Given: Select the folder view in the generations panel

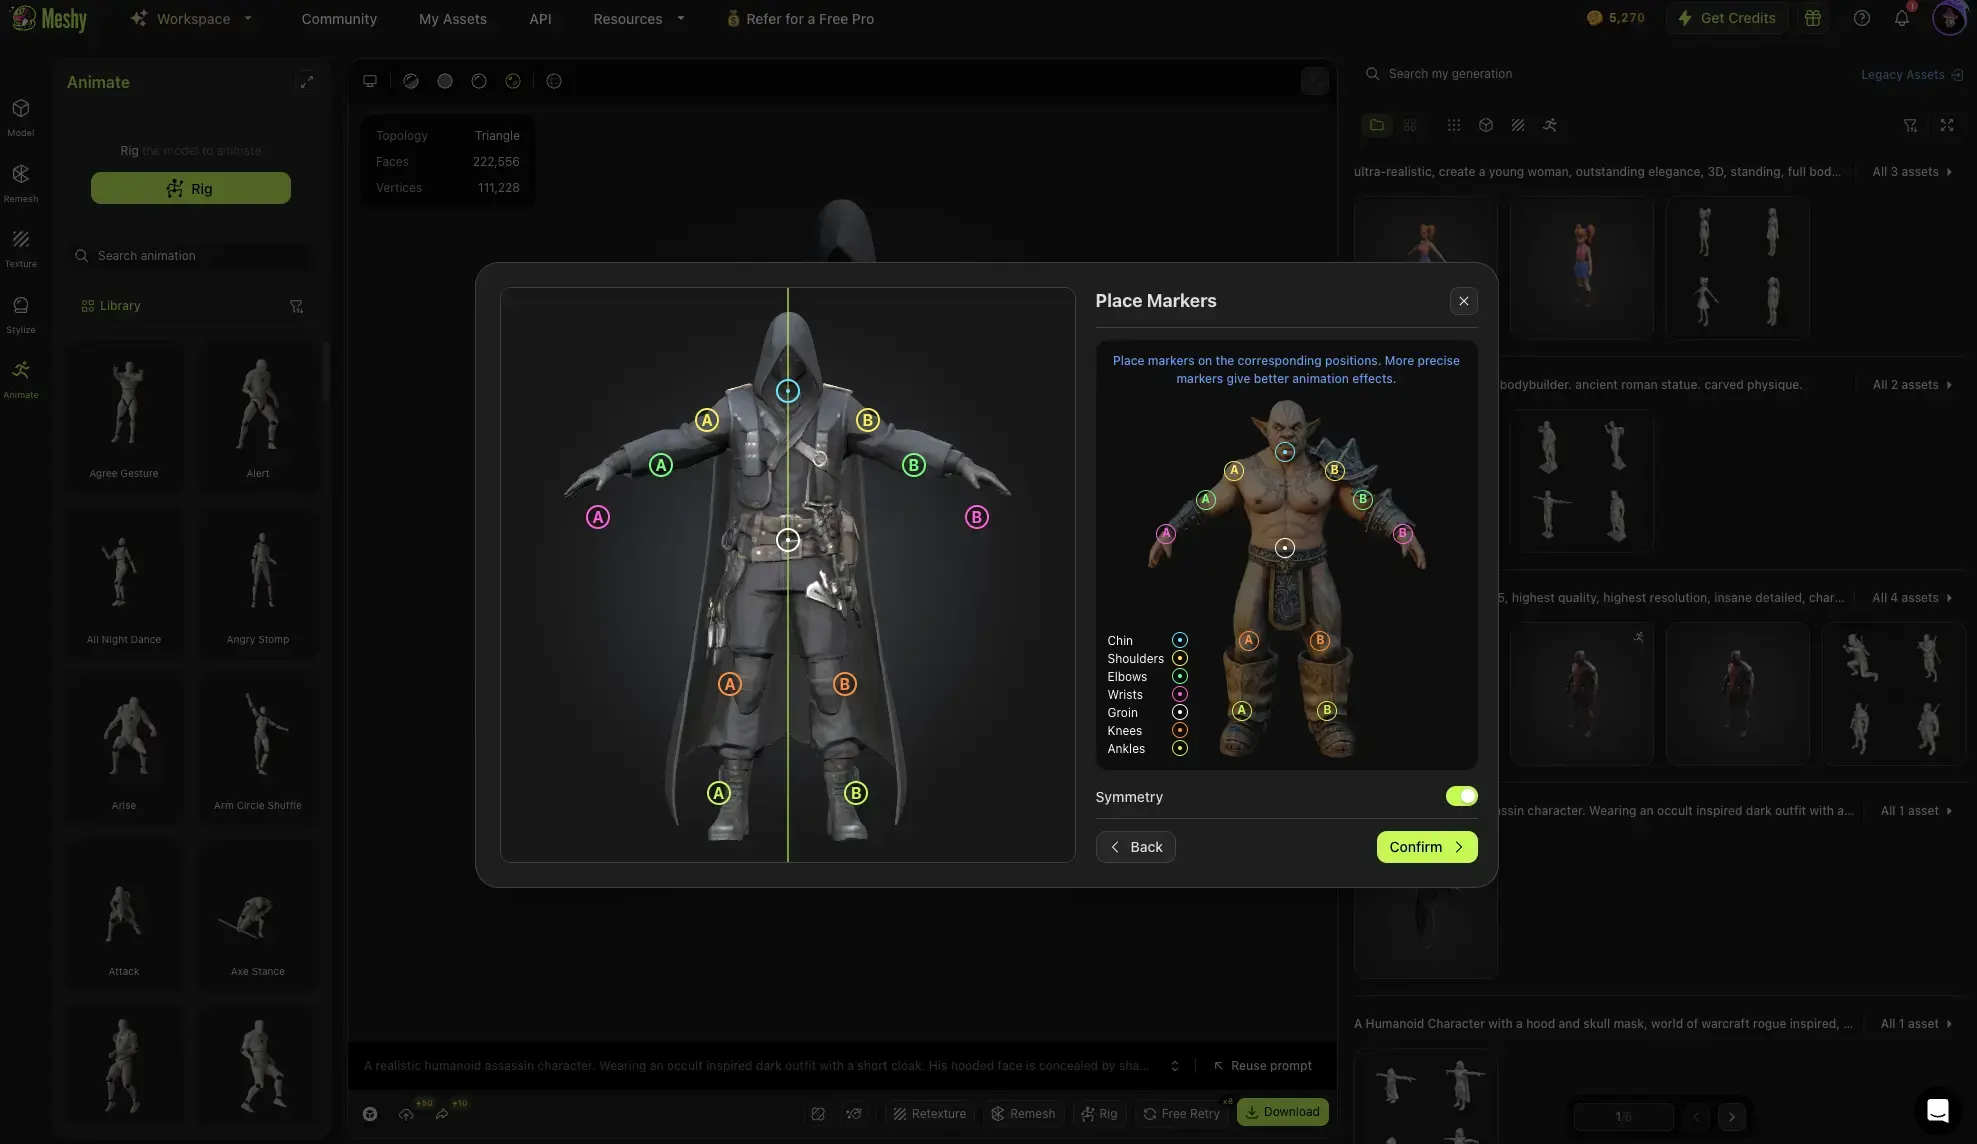Looking at the screenshot, I should [x=1377, y=125].
